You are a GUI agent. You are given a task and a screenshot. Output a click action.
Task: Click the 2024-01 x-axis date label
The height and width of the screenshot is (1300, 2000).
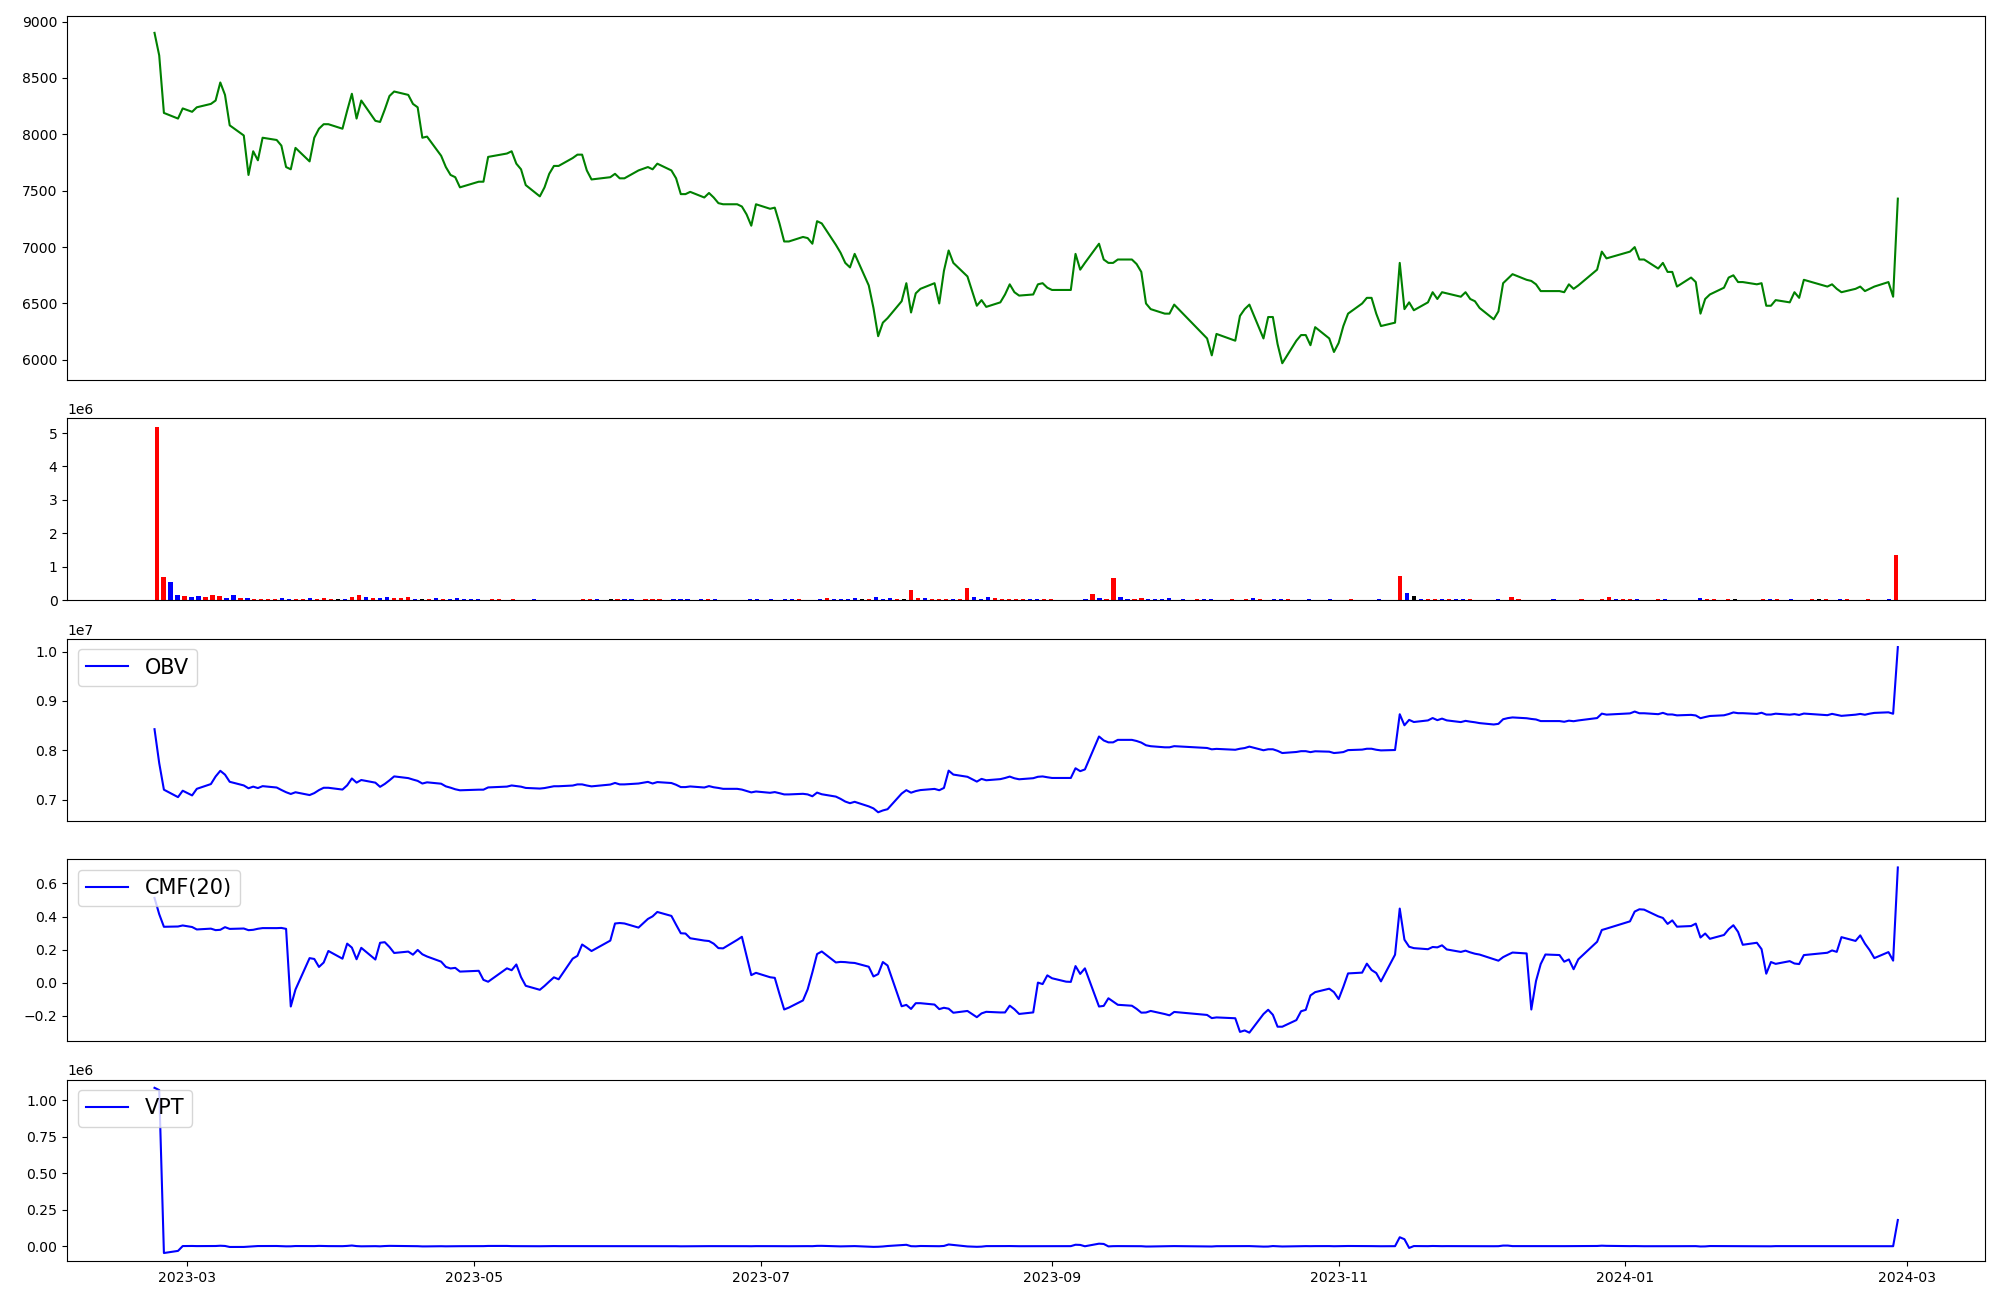click(x=1626, y=1277)
